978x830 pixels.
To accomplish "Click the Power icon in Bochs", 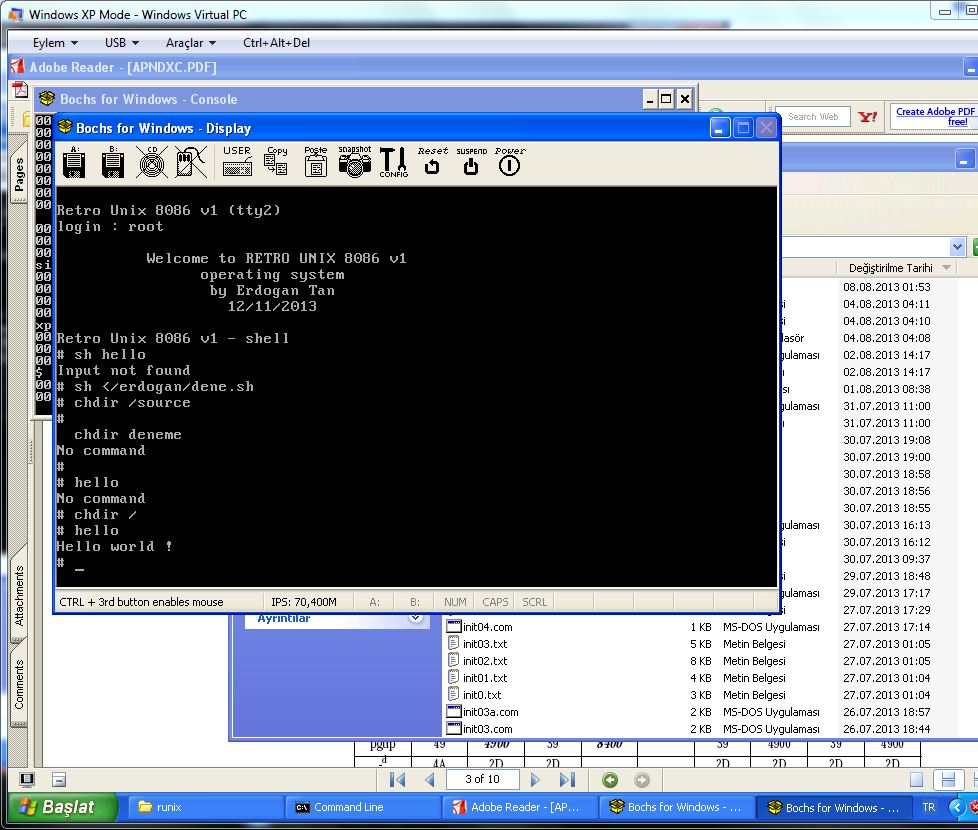I will coord(510,162).
